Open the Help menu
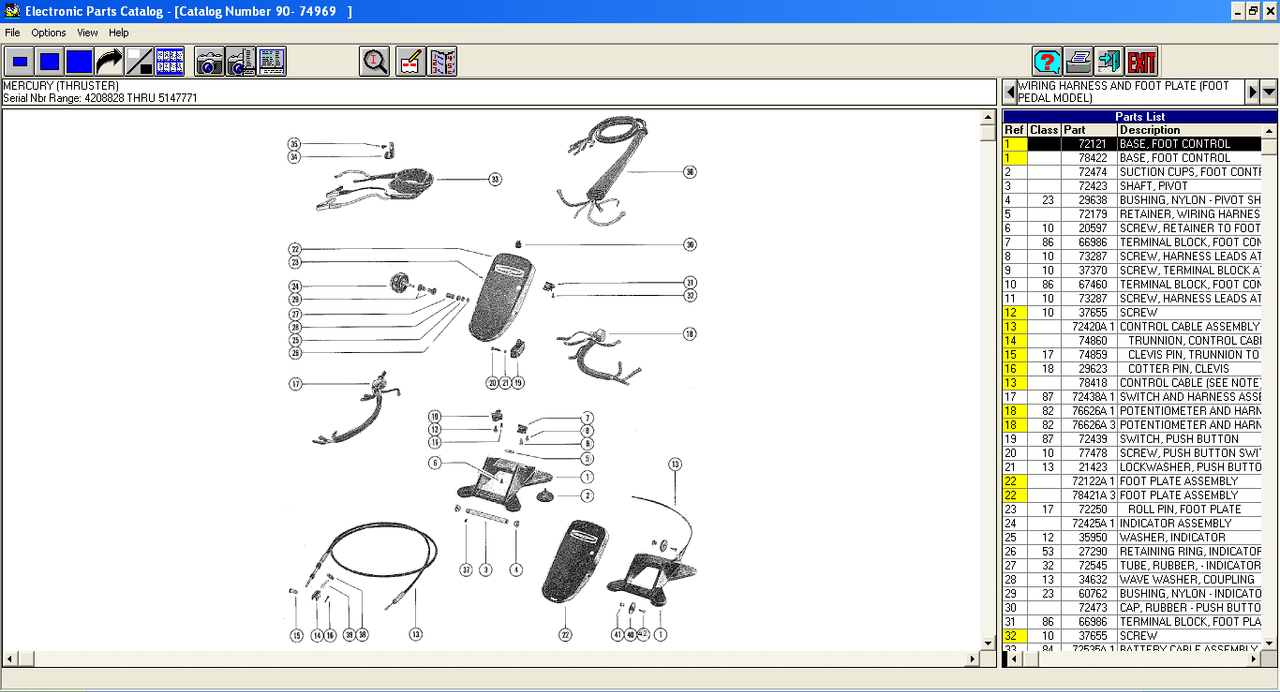1280x692 pixels. point(118,33)
